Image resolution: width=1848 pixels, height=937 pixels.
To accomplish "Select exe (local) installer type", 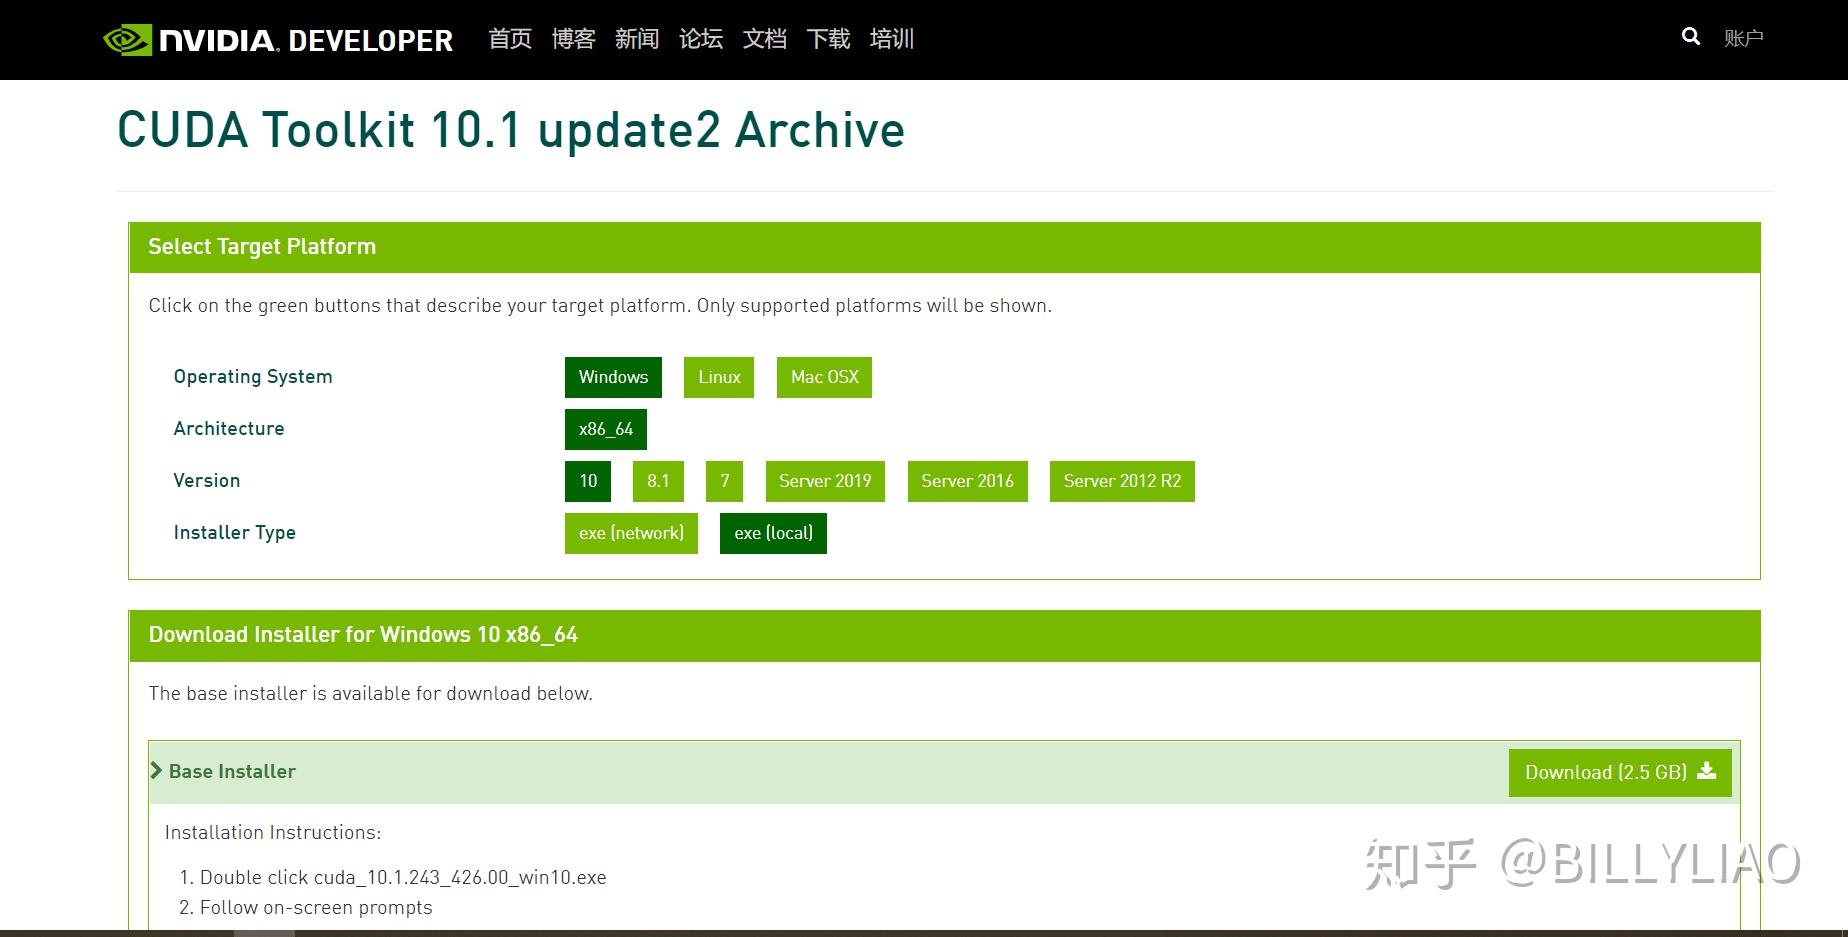I will [772, 533].
